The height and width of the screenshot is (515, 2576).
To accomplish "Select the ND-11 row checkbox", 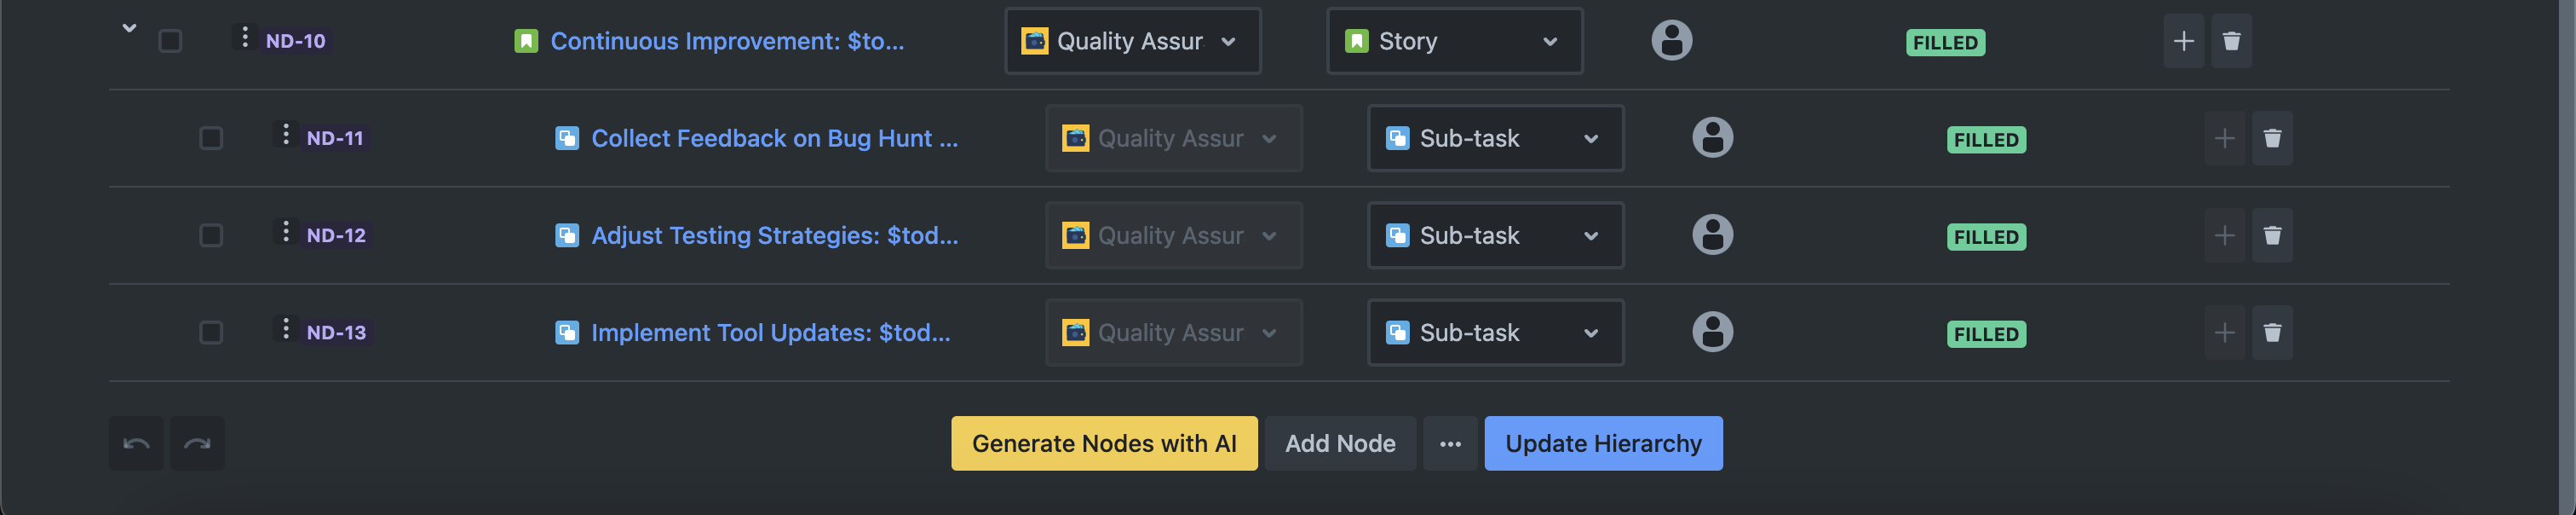I will (211, 138).
